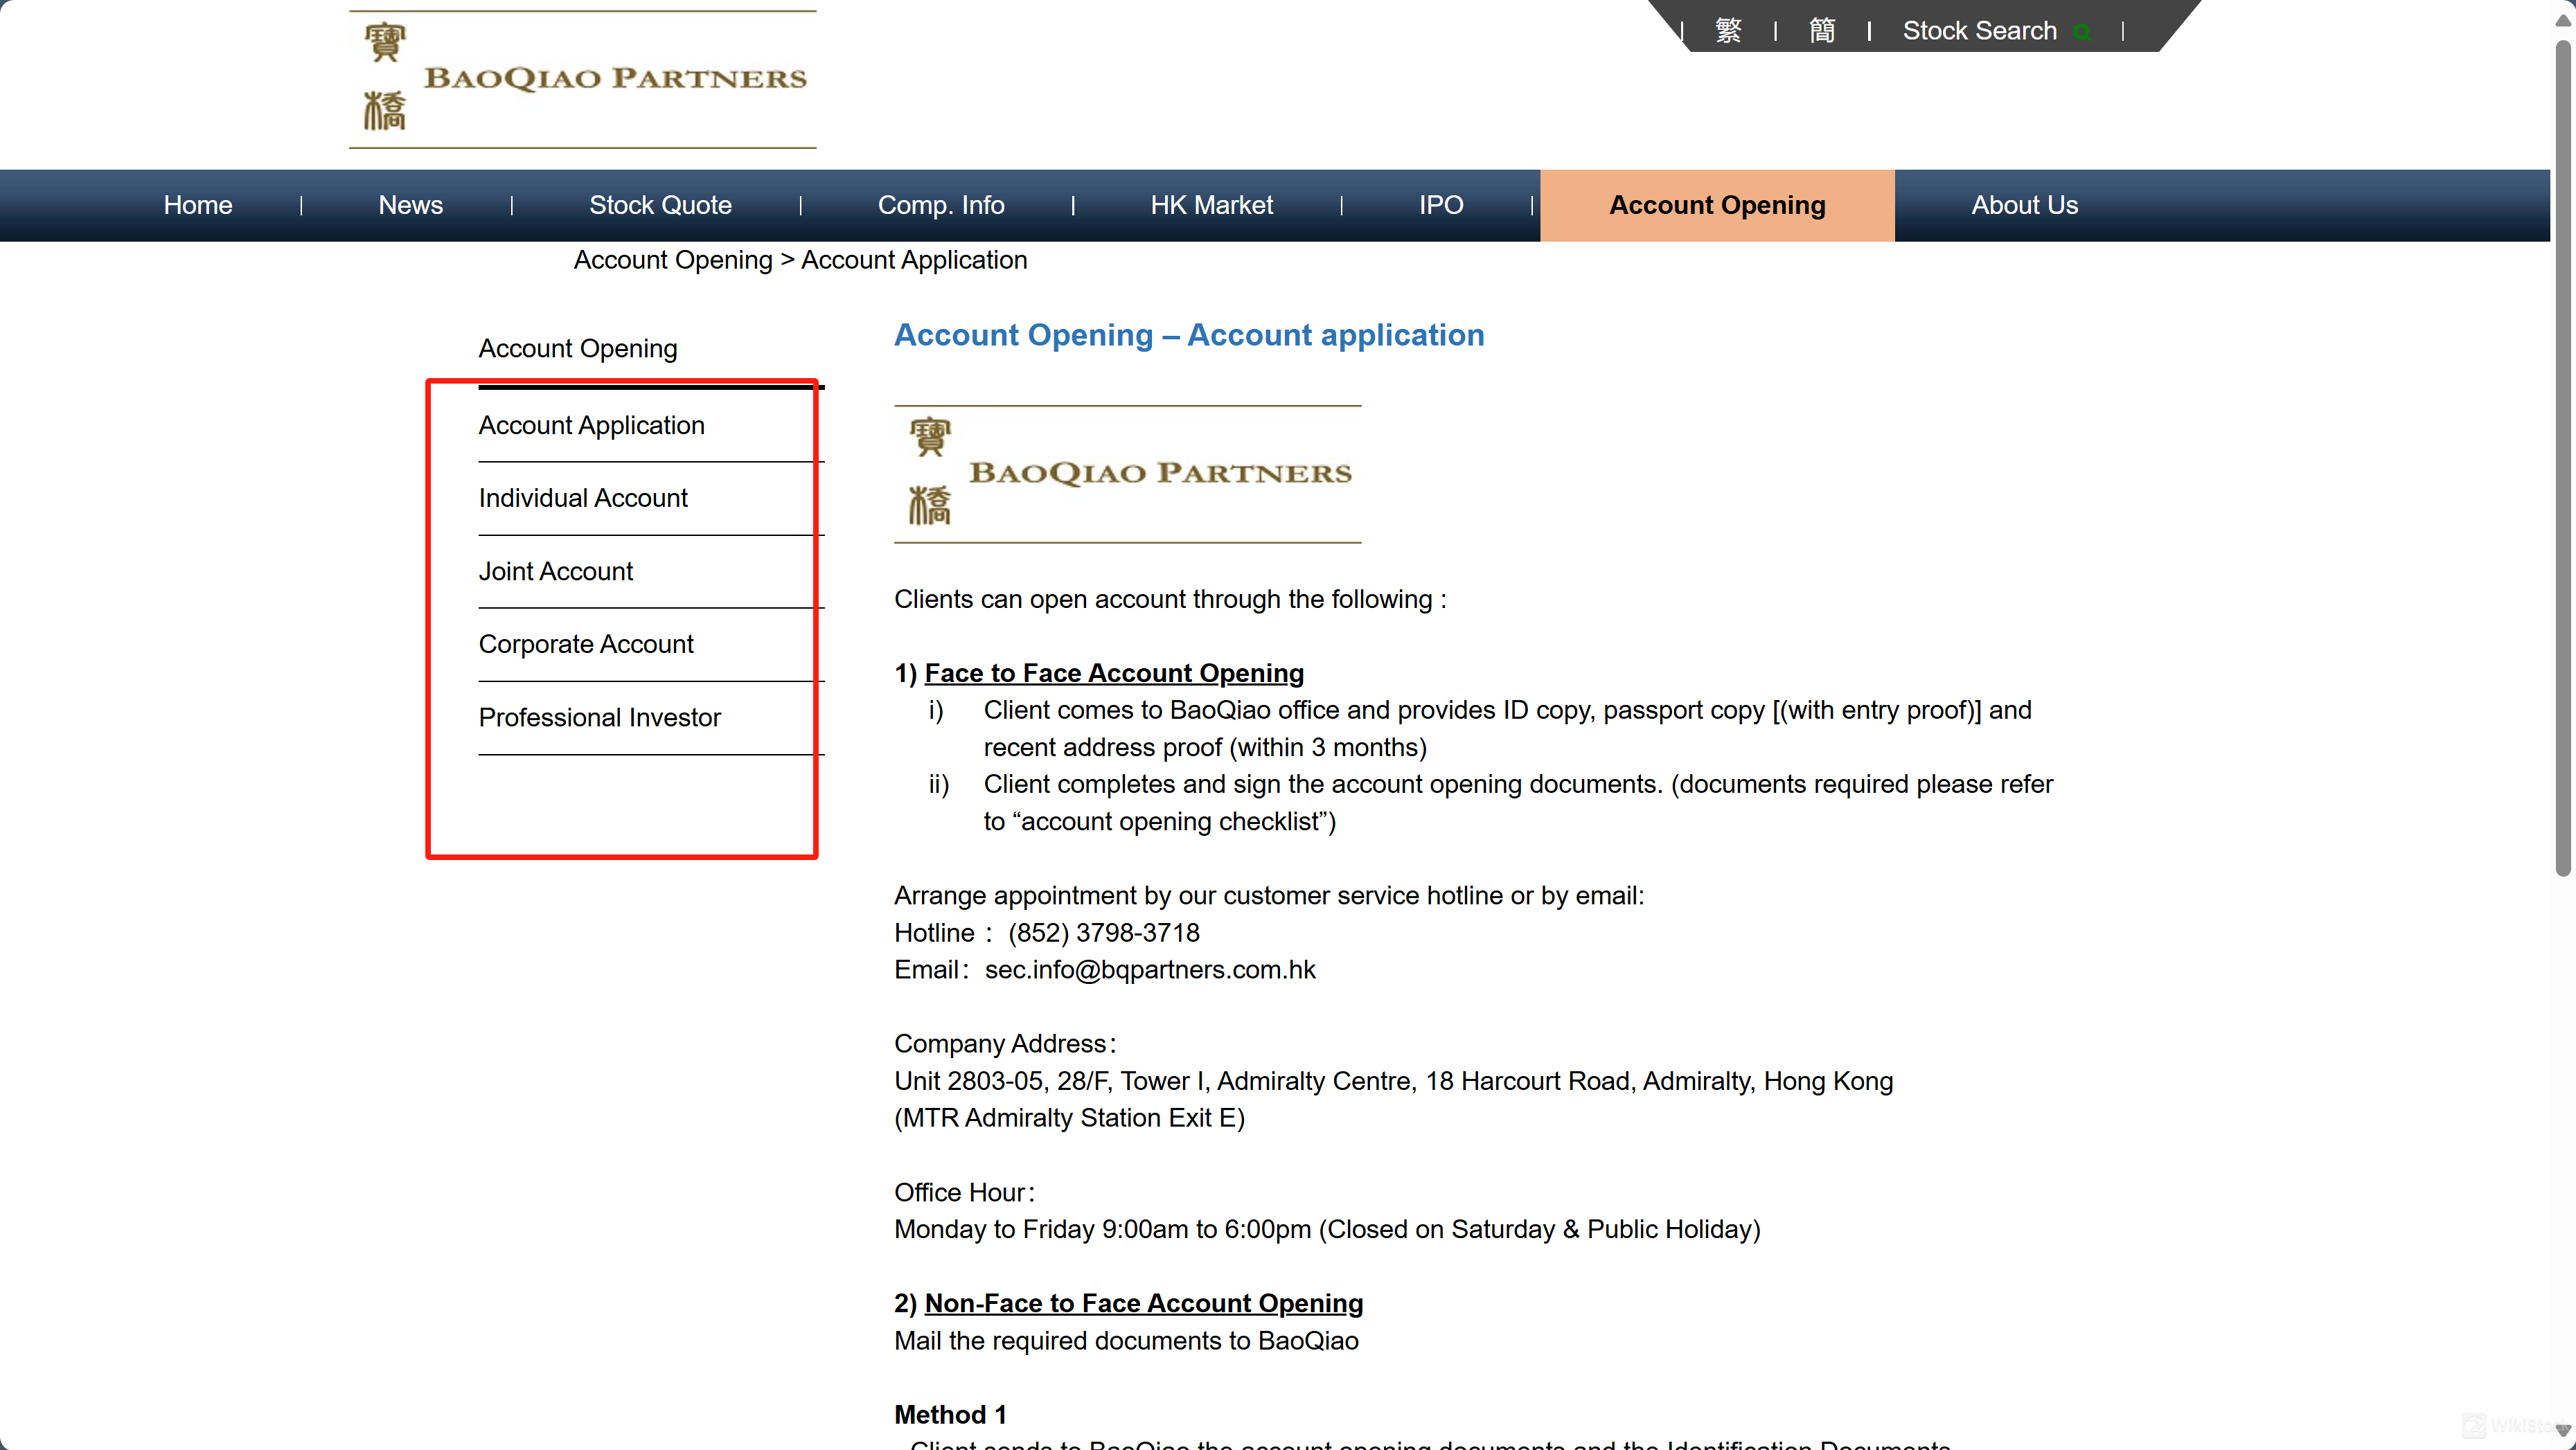
Task: Click the Home navigation icon
Action: pyautogui.click(x=197, y=205)
